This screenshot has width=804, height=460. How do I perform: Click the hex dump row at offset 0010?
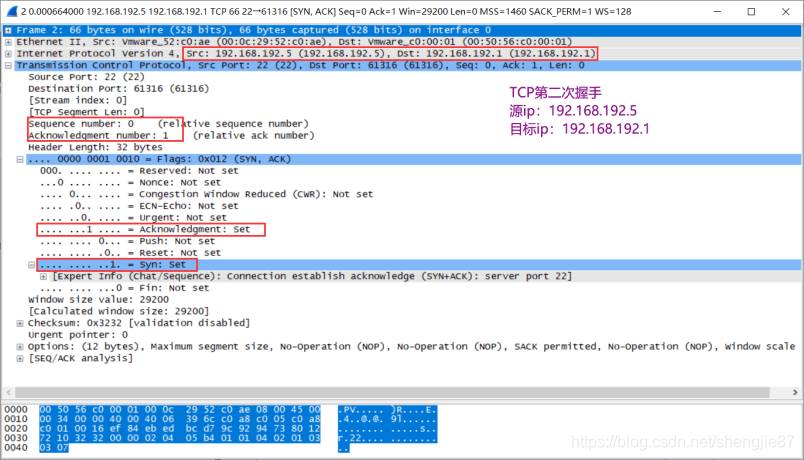tap(180, 421)
